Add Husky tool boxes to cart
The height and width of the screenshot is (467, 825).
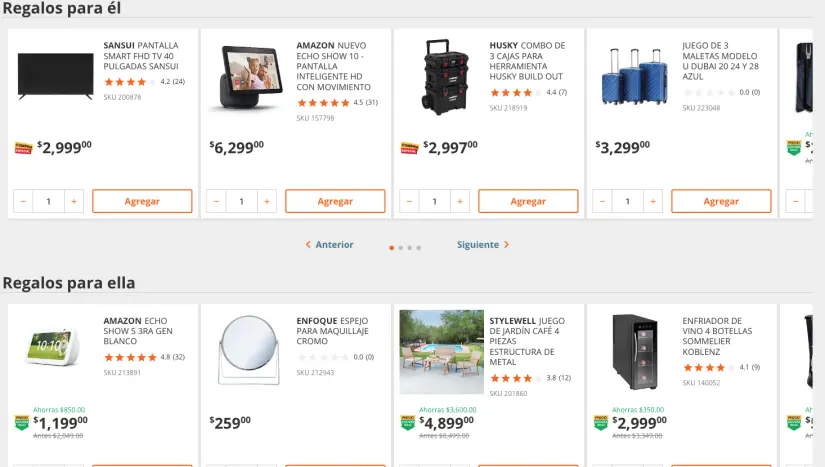[528, 201]
